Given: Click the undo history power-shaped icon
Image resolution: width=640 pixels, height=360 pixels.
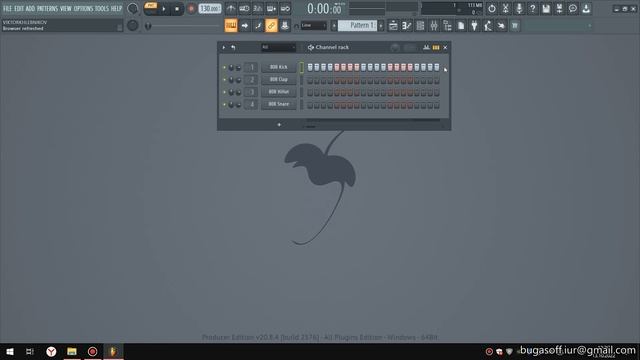Looking at the screenshot, I should pos(491,9).
